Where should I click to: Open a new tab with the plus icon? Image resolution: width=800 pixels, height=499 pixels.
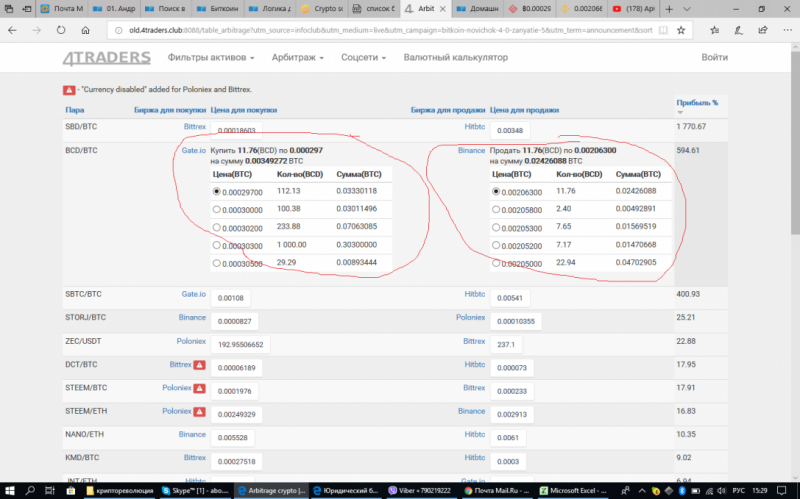(669, 9)
